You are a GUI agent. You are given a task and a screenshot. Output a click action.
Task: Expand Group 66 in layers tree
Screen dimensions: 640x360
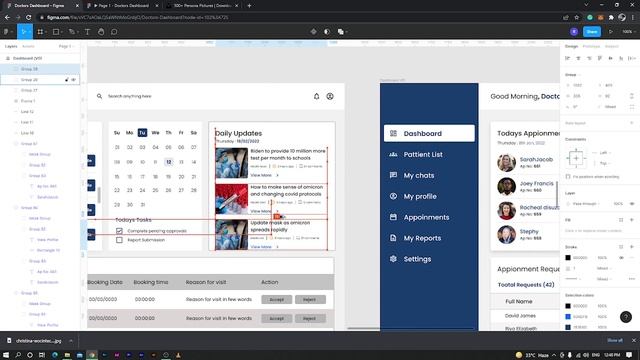16,208
